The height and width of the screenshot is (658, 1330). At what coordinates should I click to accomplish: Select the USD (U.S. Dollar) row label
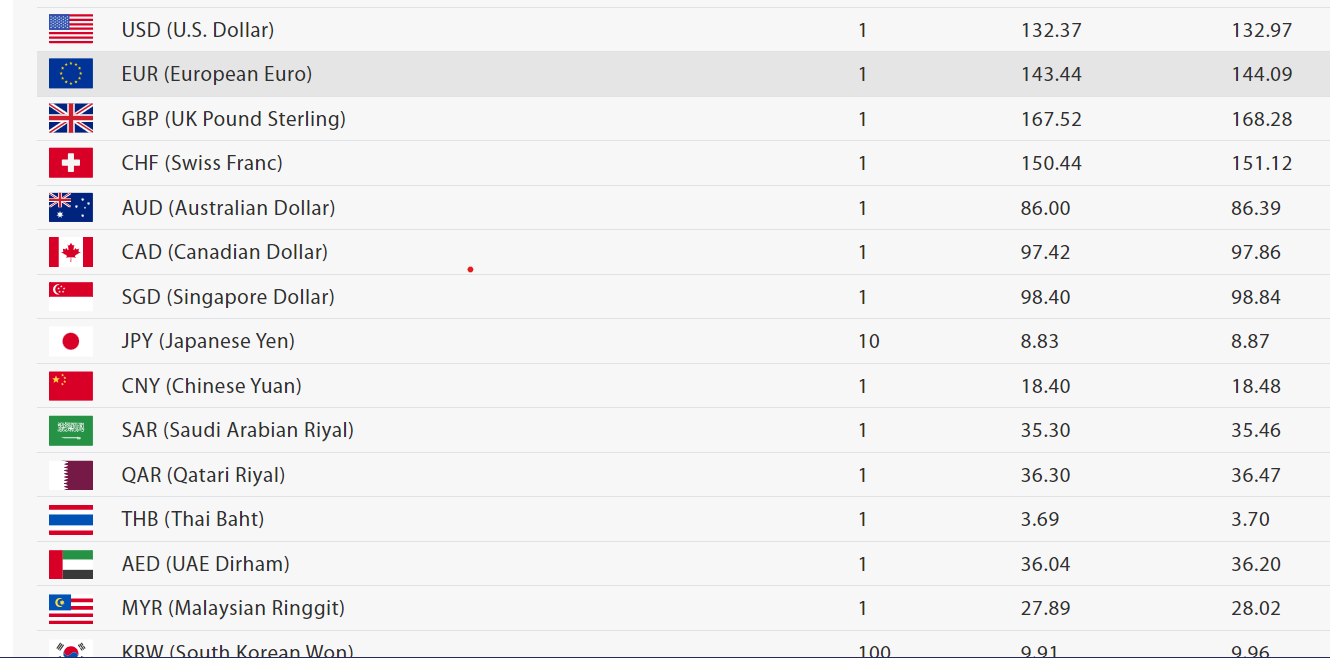click(198, 30)
